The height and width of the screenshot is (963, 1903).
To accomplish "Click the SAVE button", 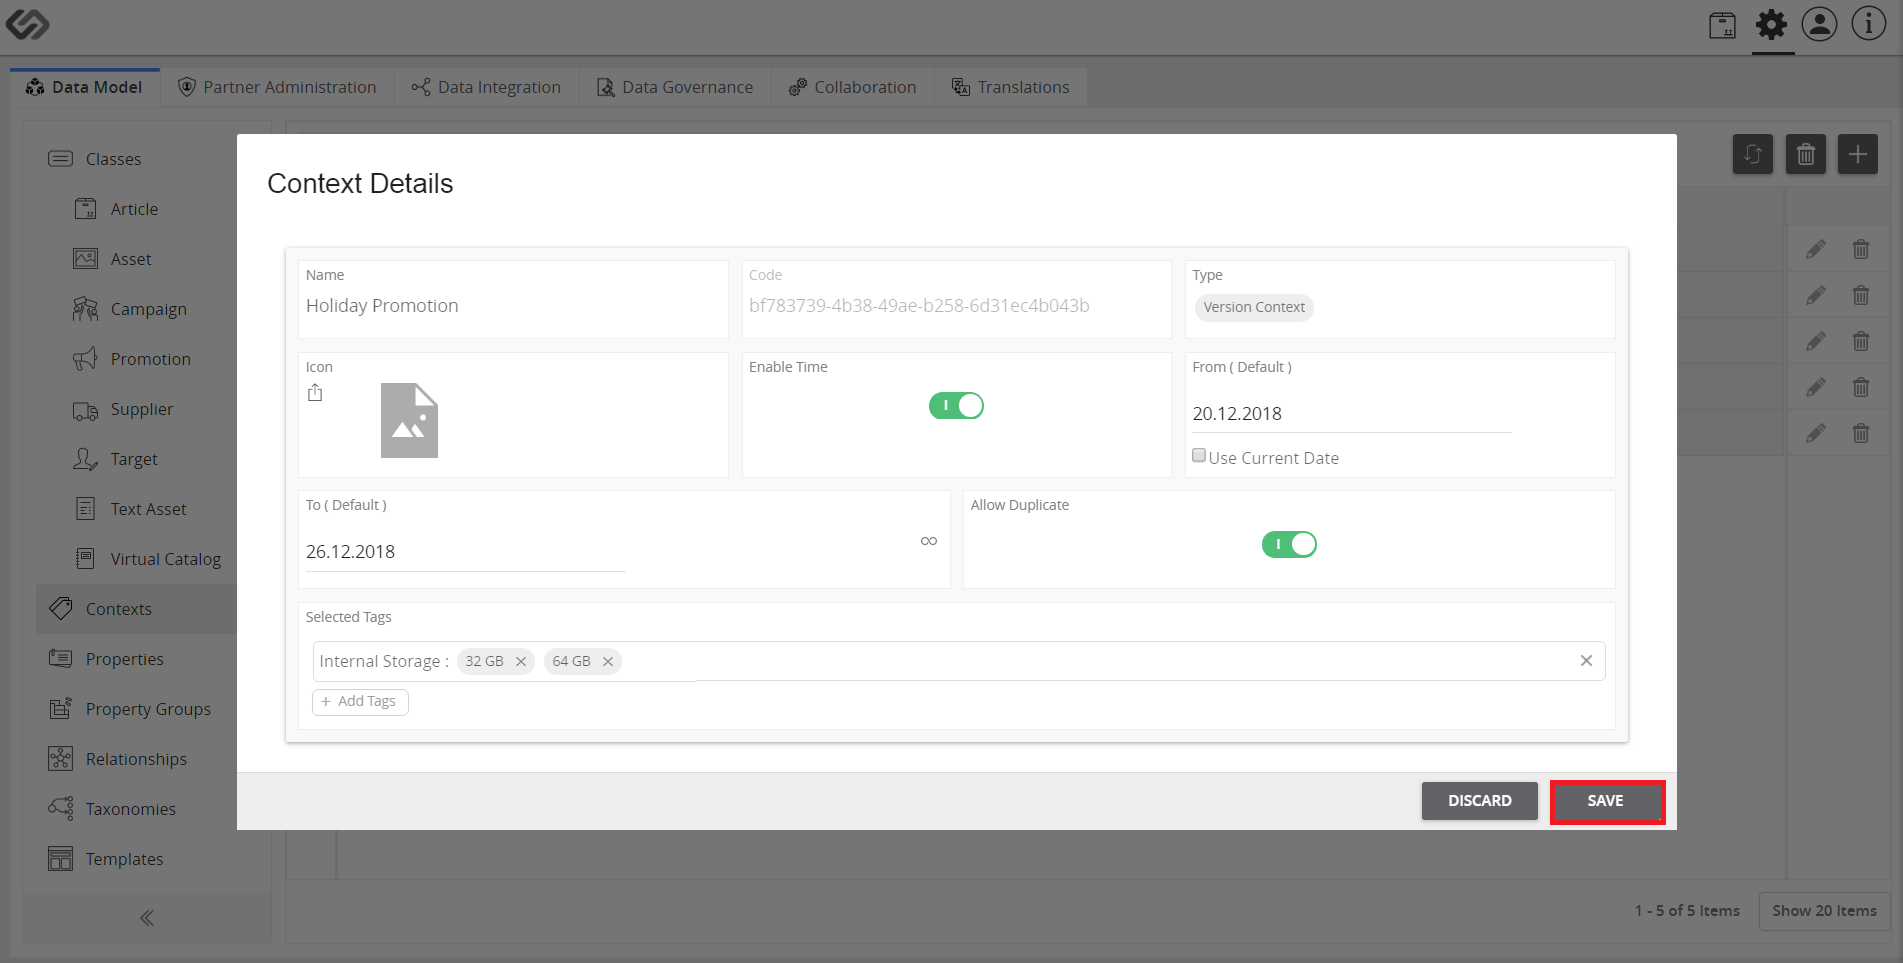I will point(1606,801).
